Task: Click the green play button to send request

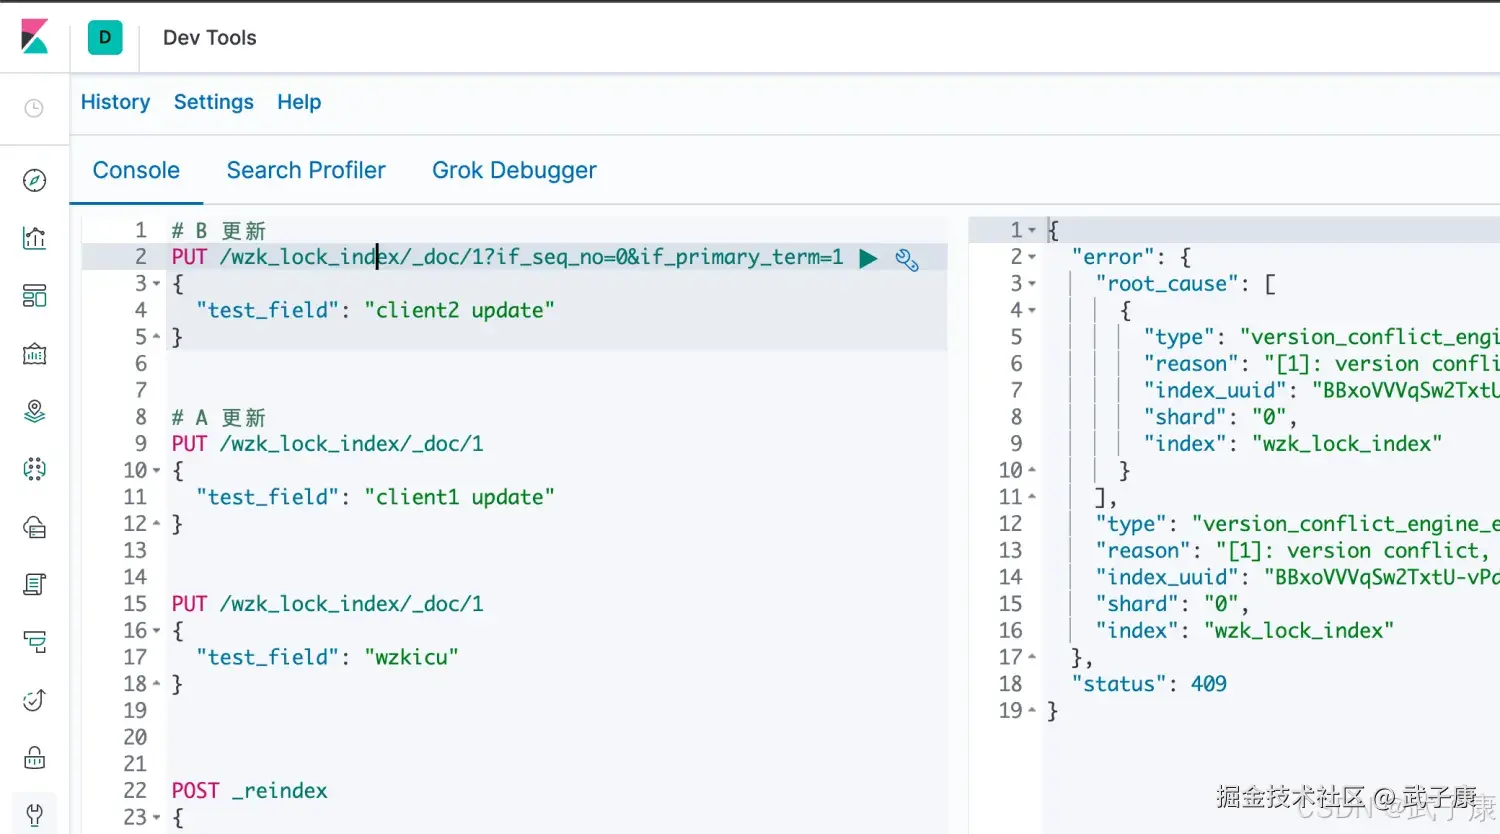Action: [868, 259]
